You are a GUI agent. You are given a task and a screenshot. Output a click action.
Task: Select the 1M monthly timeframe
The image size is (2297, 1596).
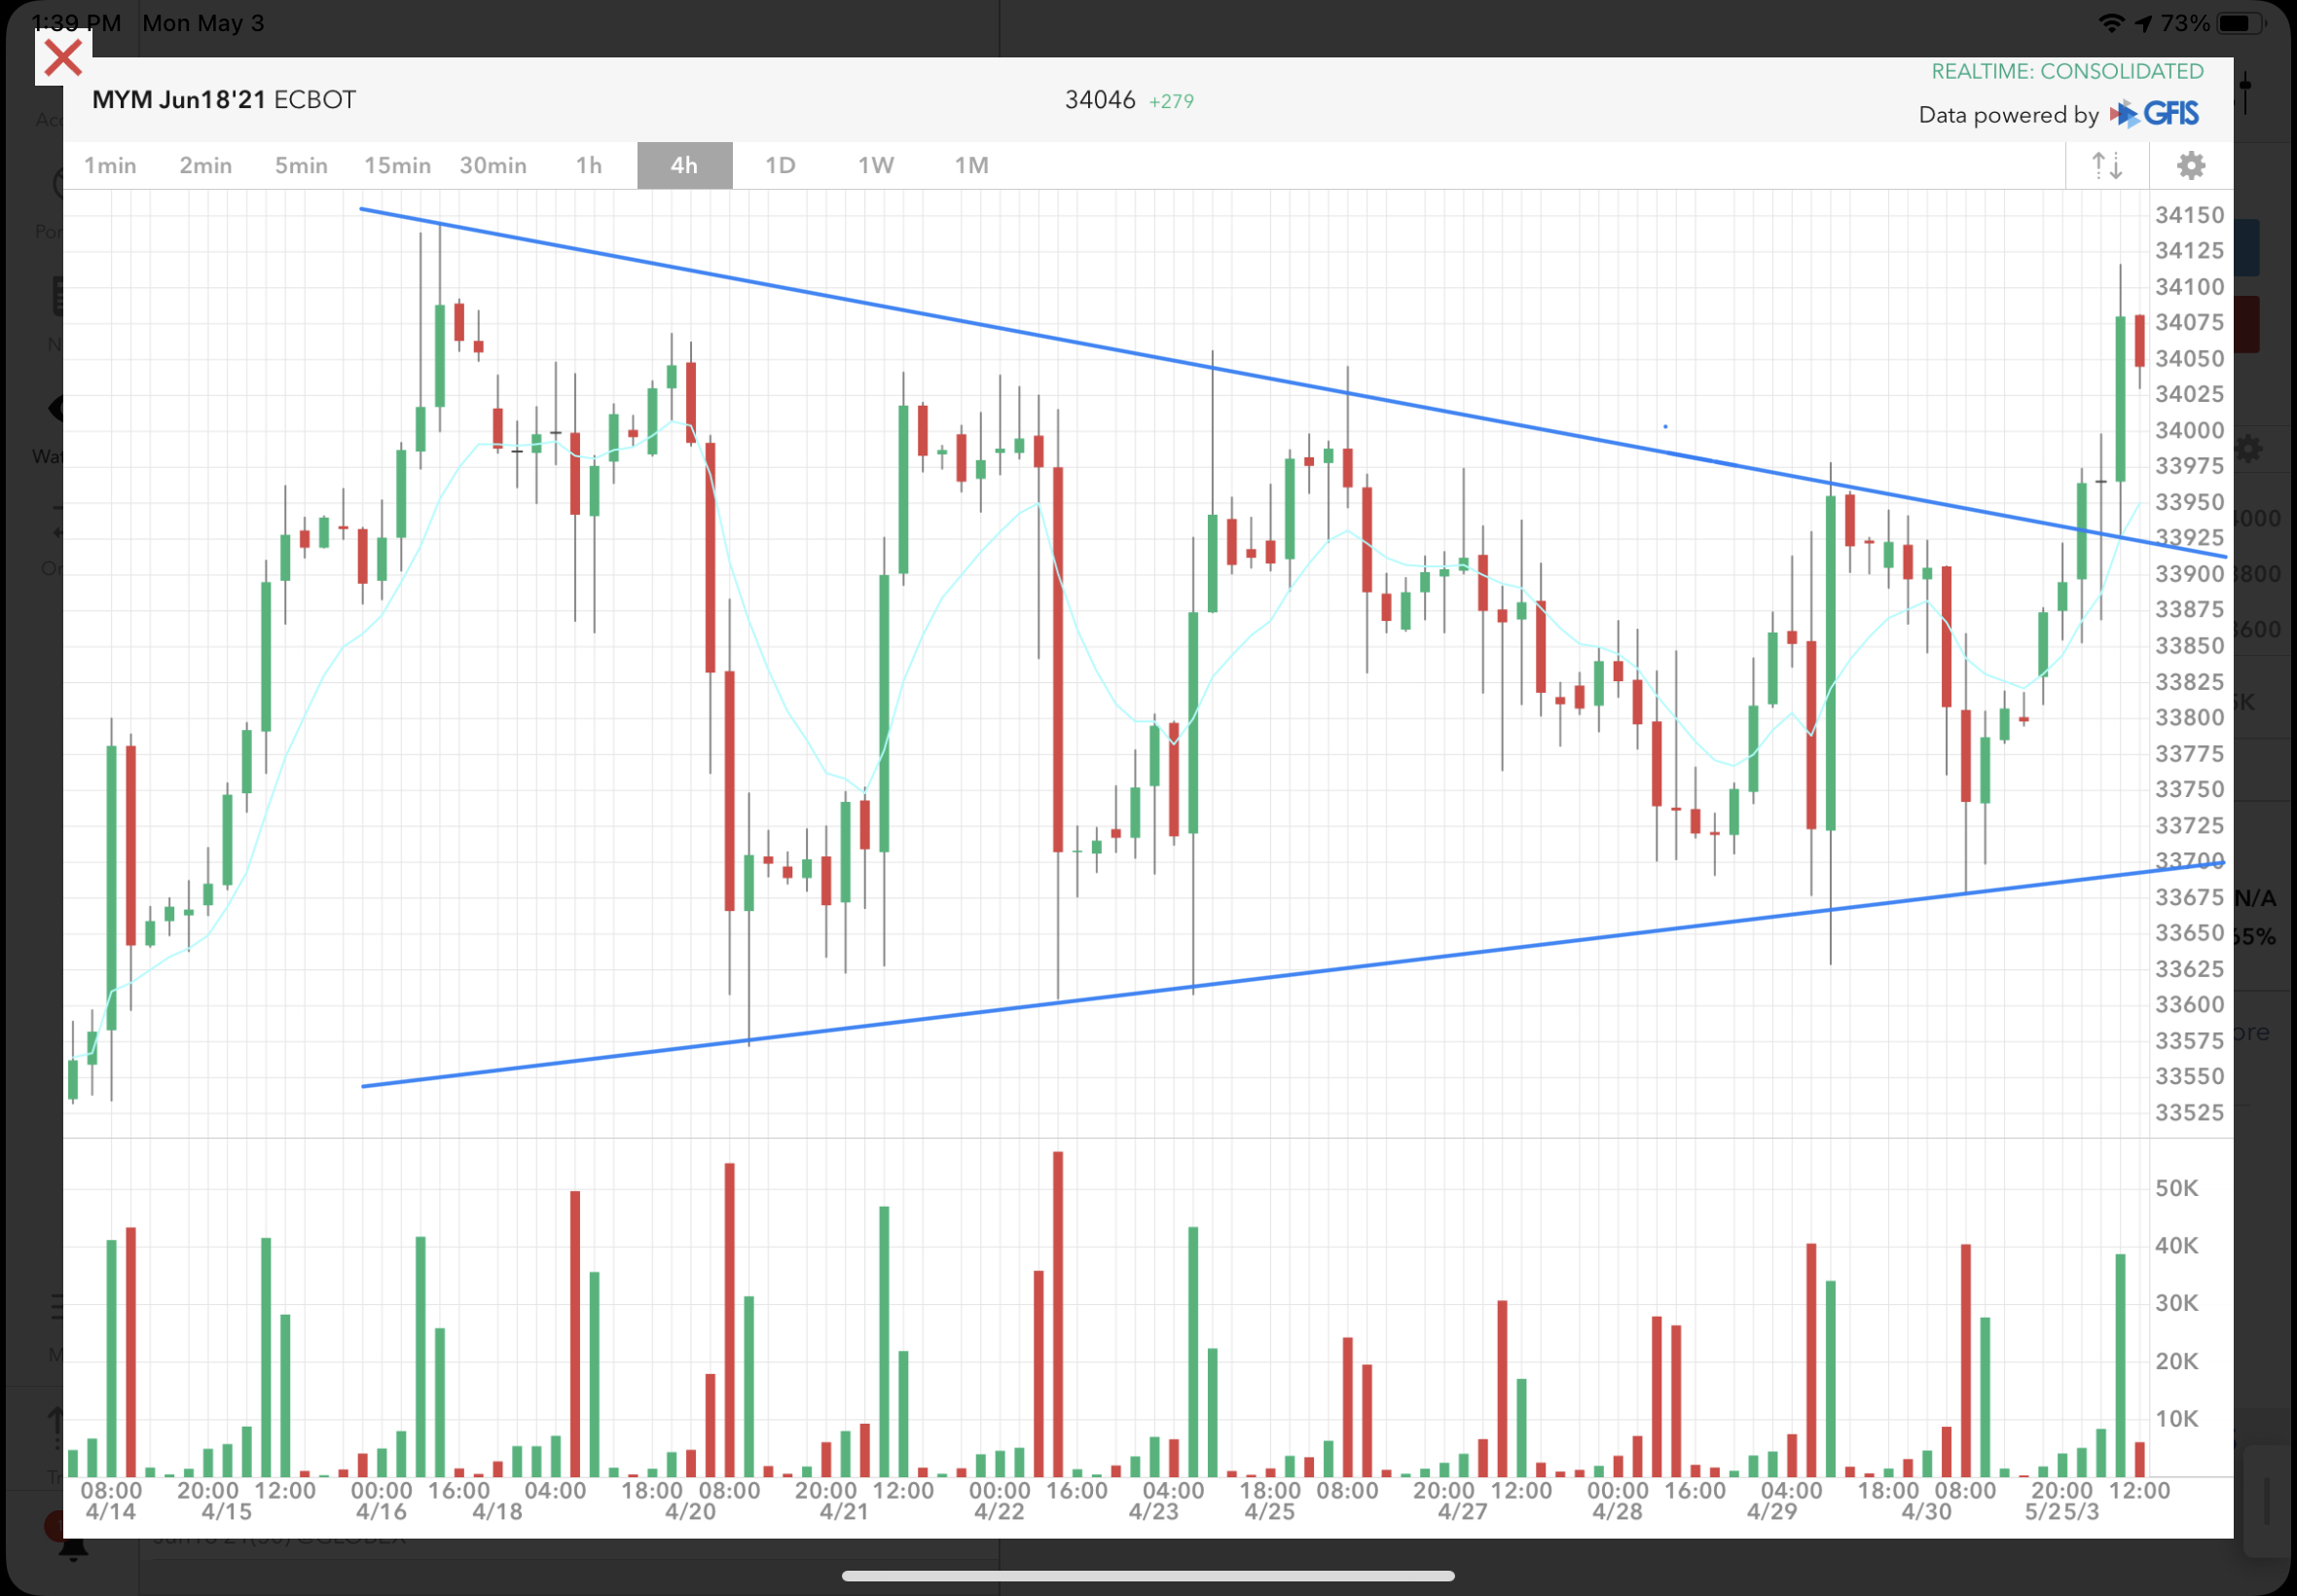coord(971,165)
